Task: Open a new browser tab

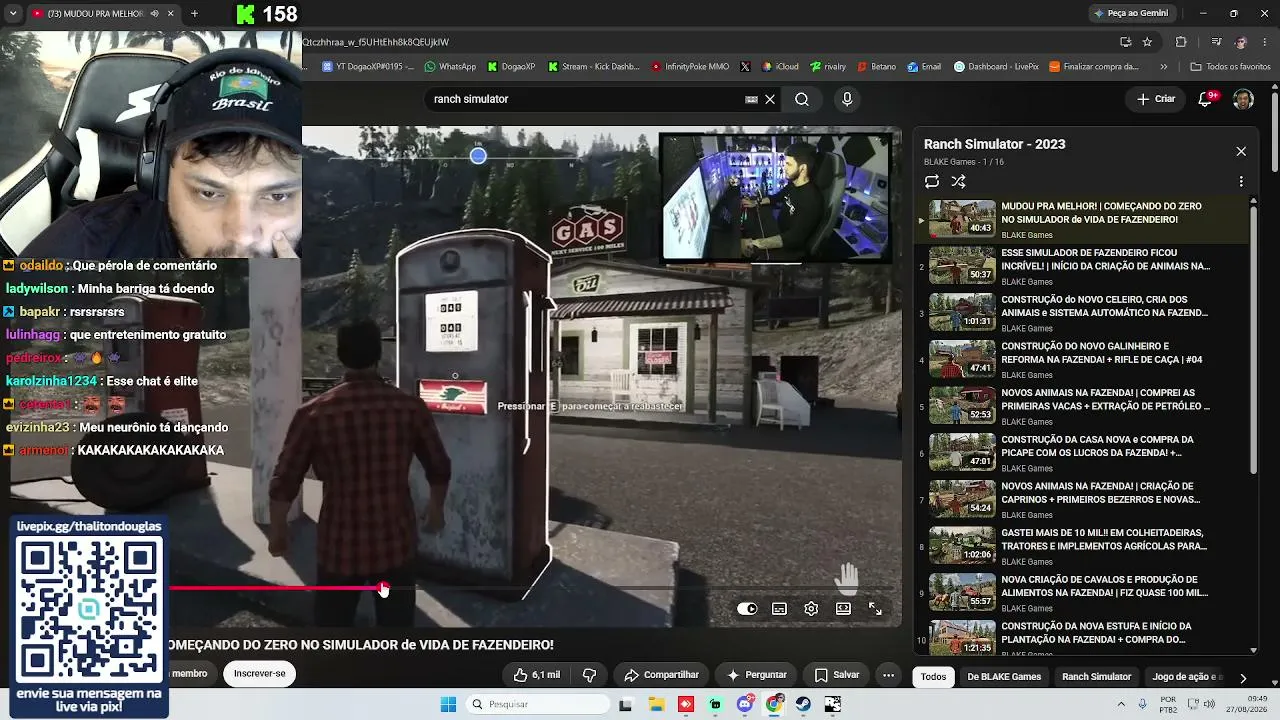Action: [x=194, y=14]
